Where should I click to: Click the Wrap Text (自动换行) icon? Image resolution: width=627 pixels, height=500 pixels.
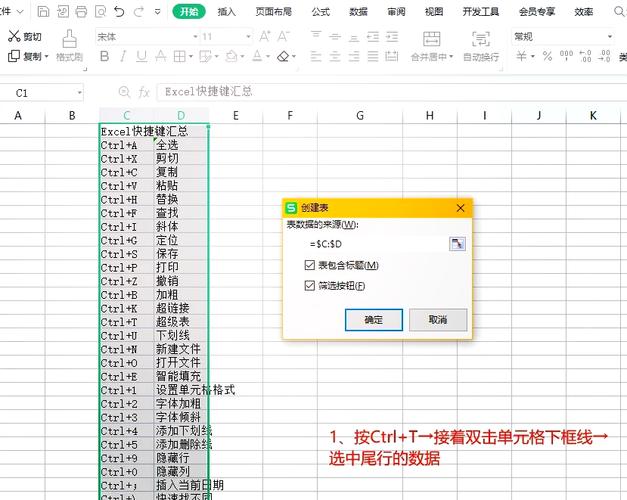[481, 39]
